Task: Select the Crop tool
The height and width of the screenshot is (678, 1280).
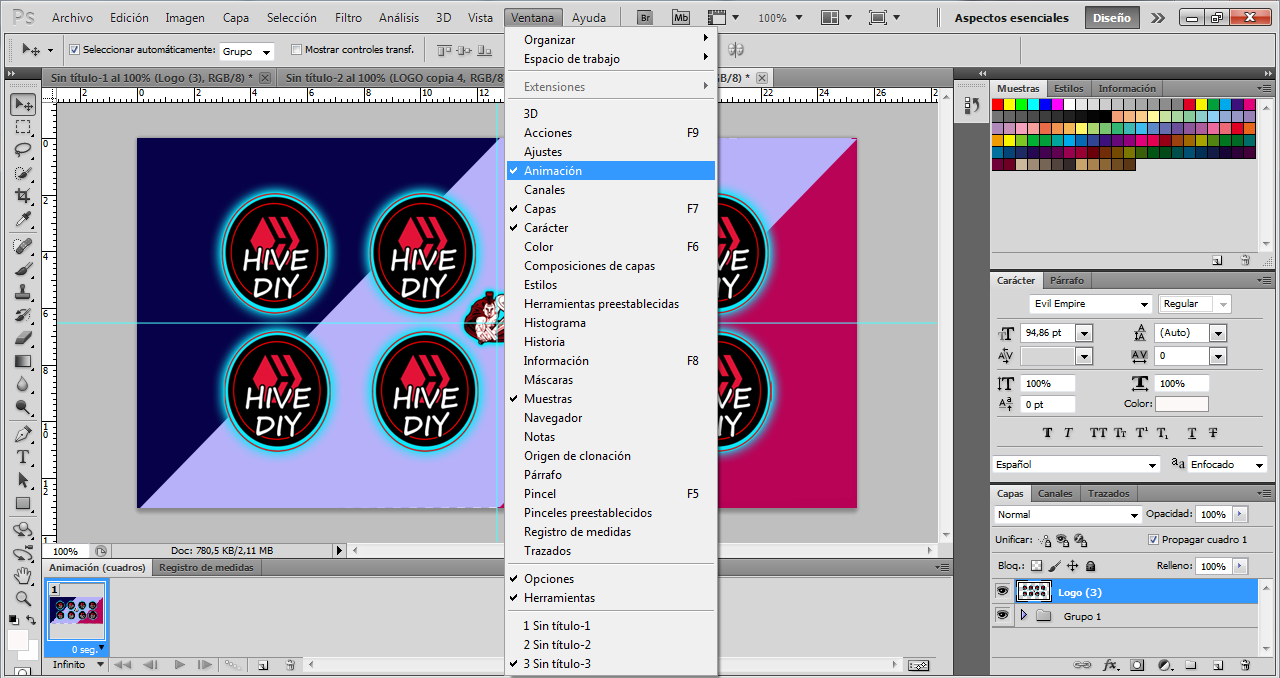Action: 23,196
